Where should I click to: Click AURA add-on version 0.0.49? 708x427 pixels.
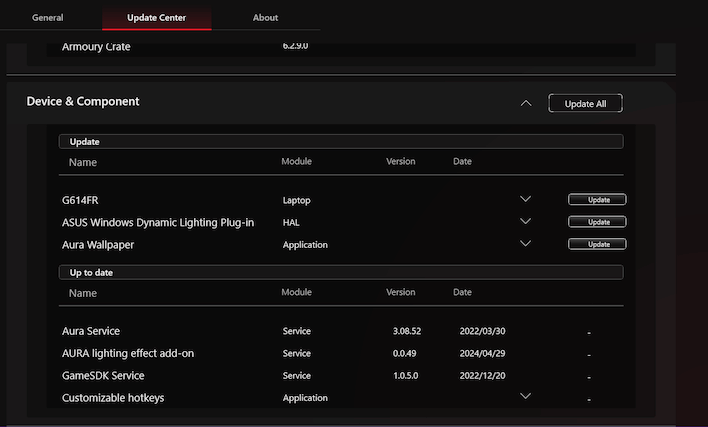[x=404, y=353]
